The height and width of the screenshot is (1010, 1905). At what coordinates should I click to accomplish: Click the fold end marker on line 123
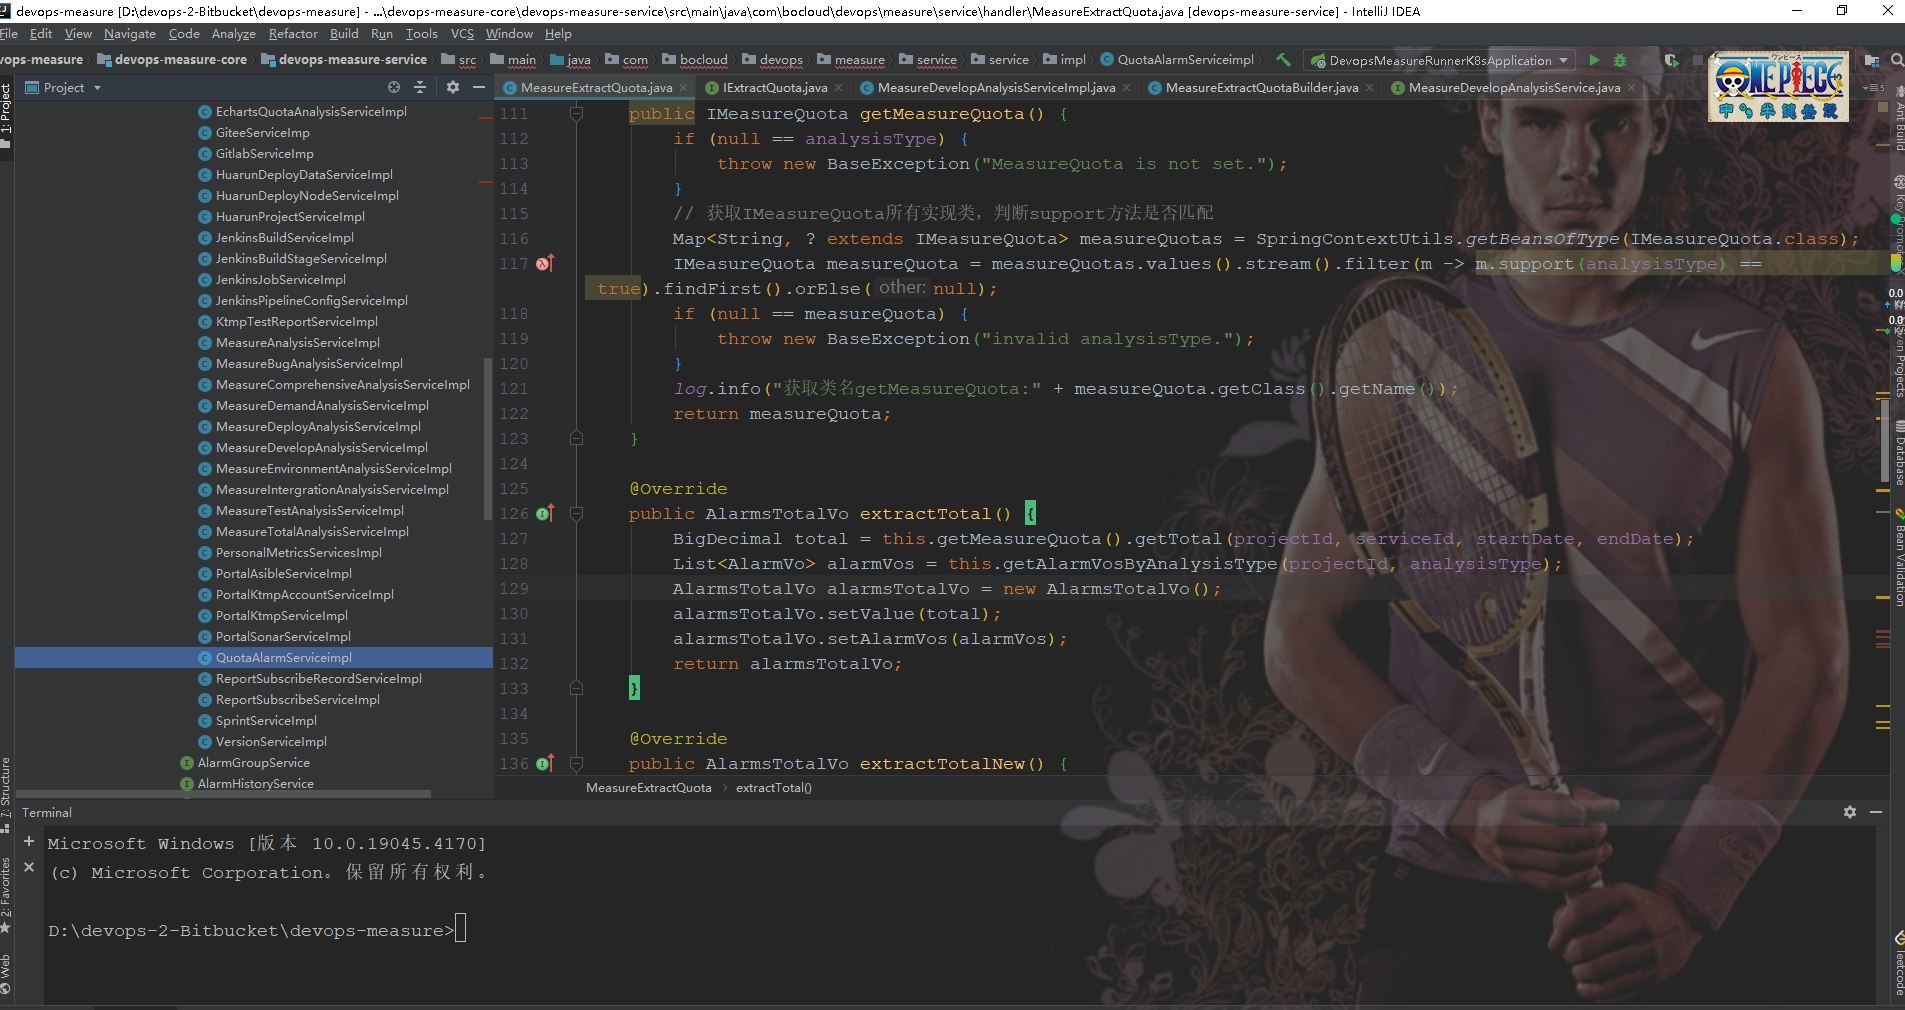(576, 438)
